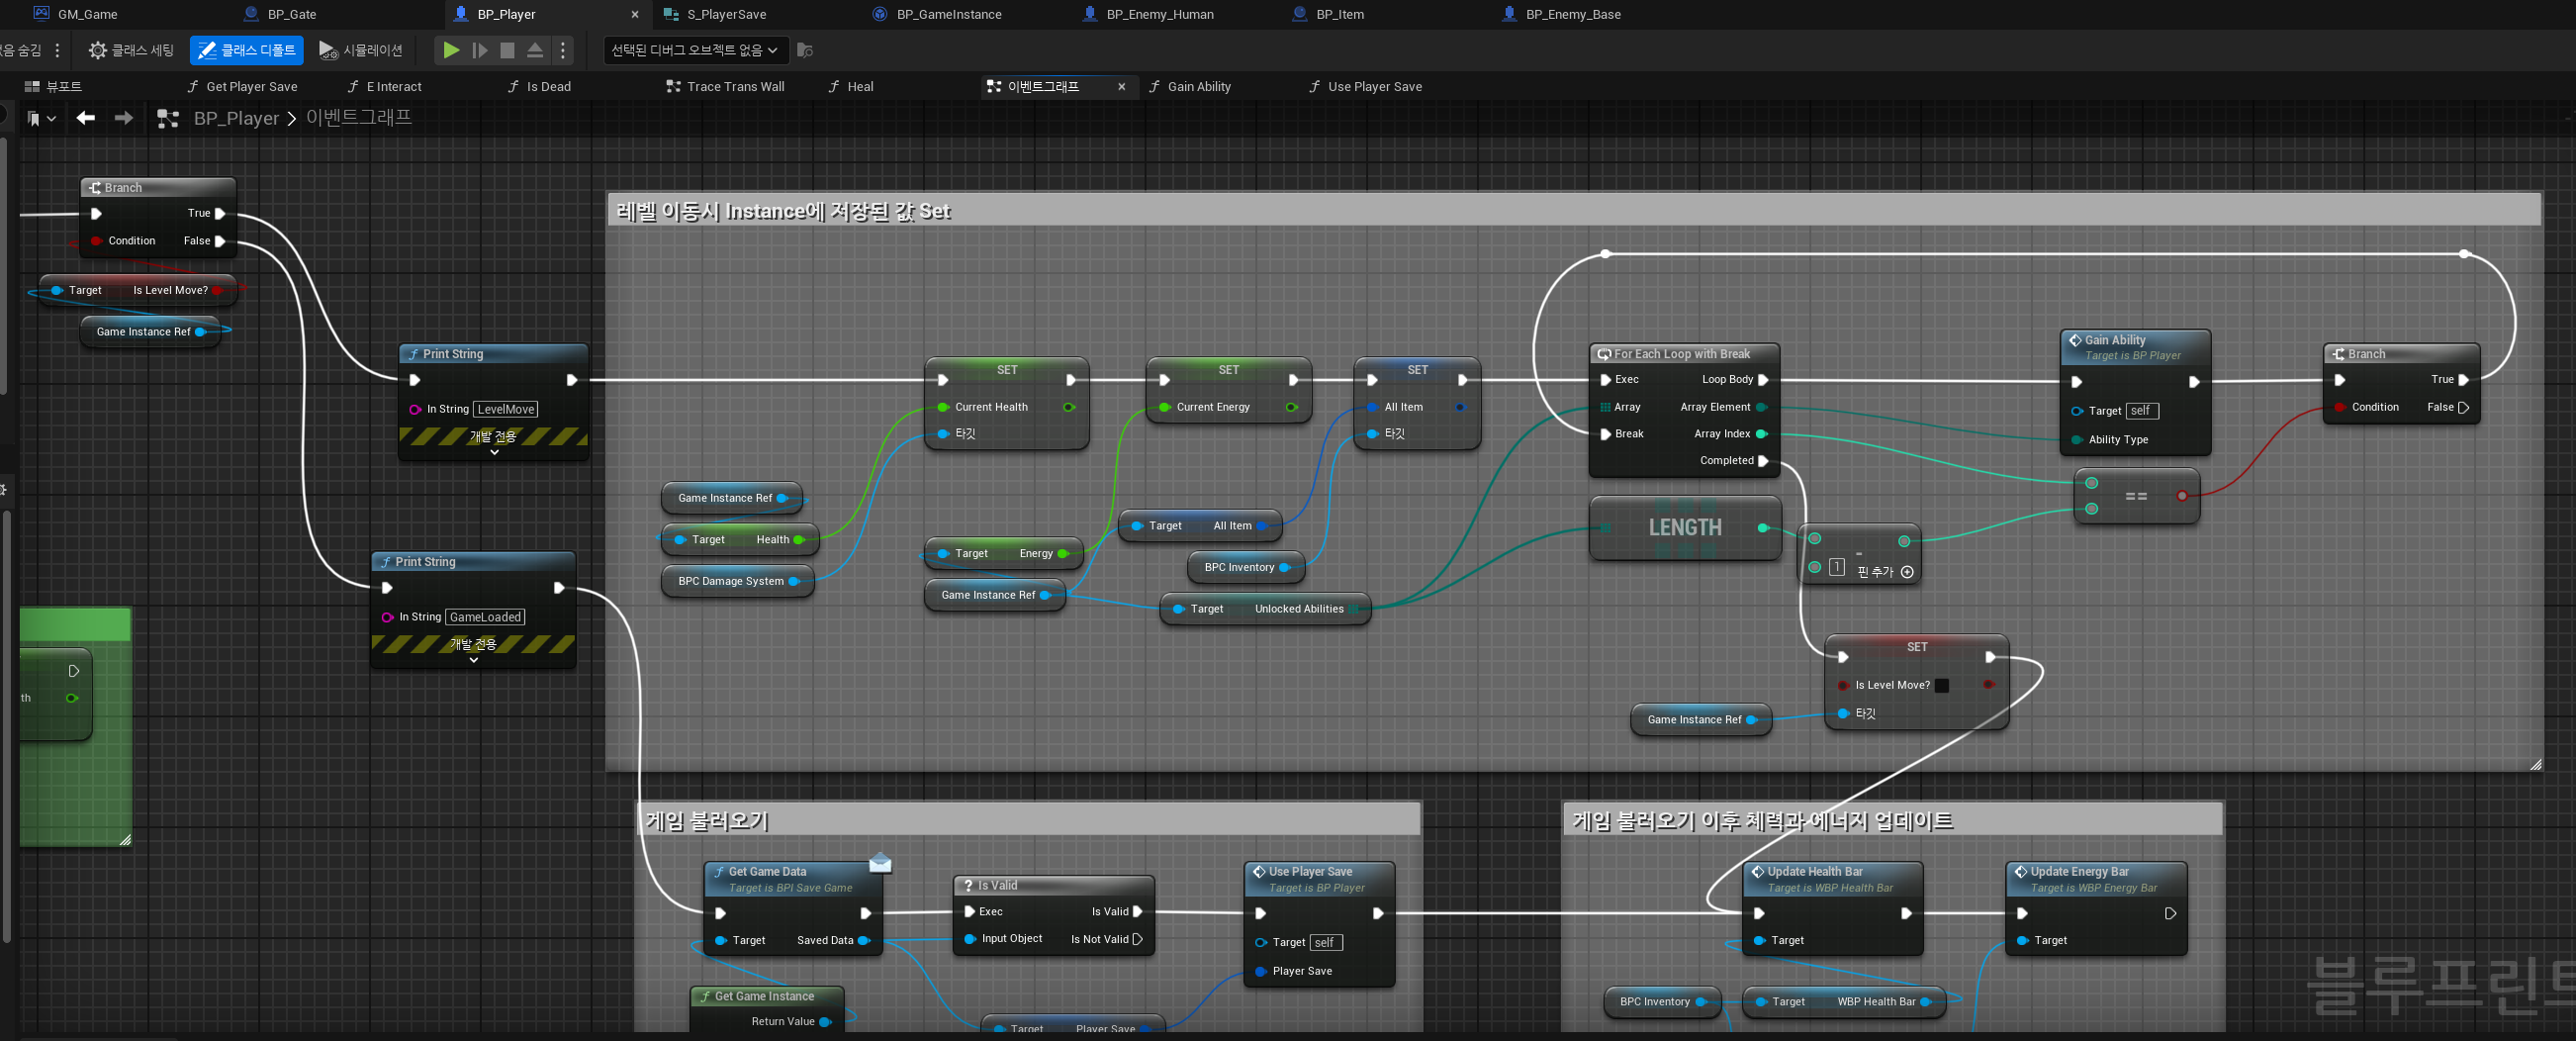Close the event graph tab
The height and width of the screenshot is (1041, 2576).
(x=1121, y=87)
